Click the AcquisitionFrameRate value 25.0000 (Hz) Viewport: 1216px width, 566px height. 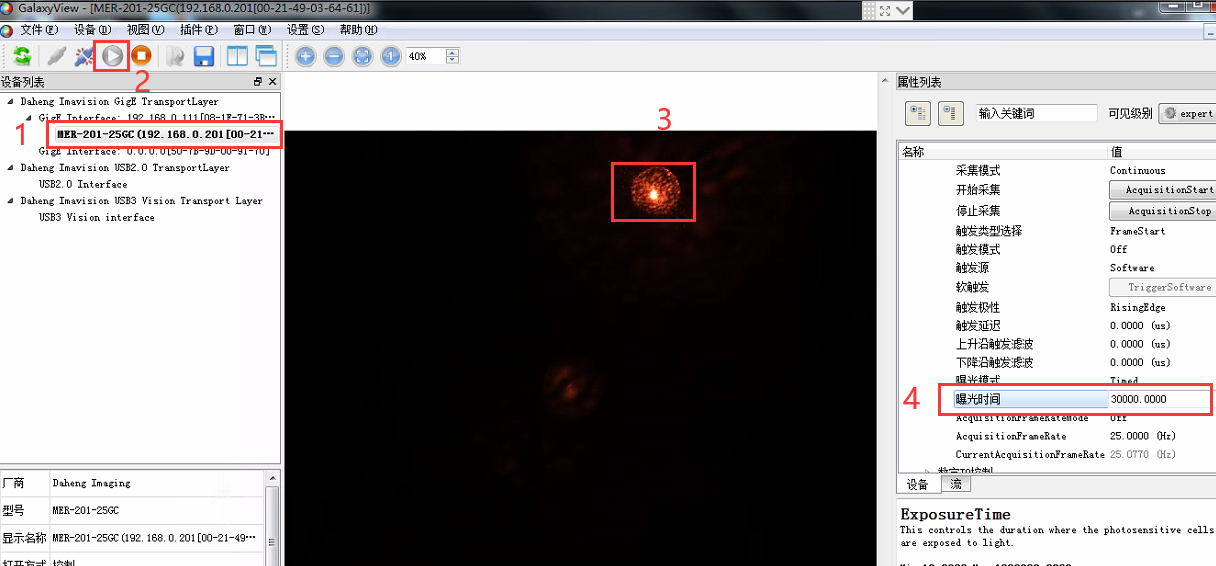pos(1142,436)
